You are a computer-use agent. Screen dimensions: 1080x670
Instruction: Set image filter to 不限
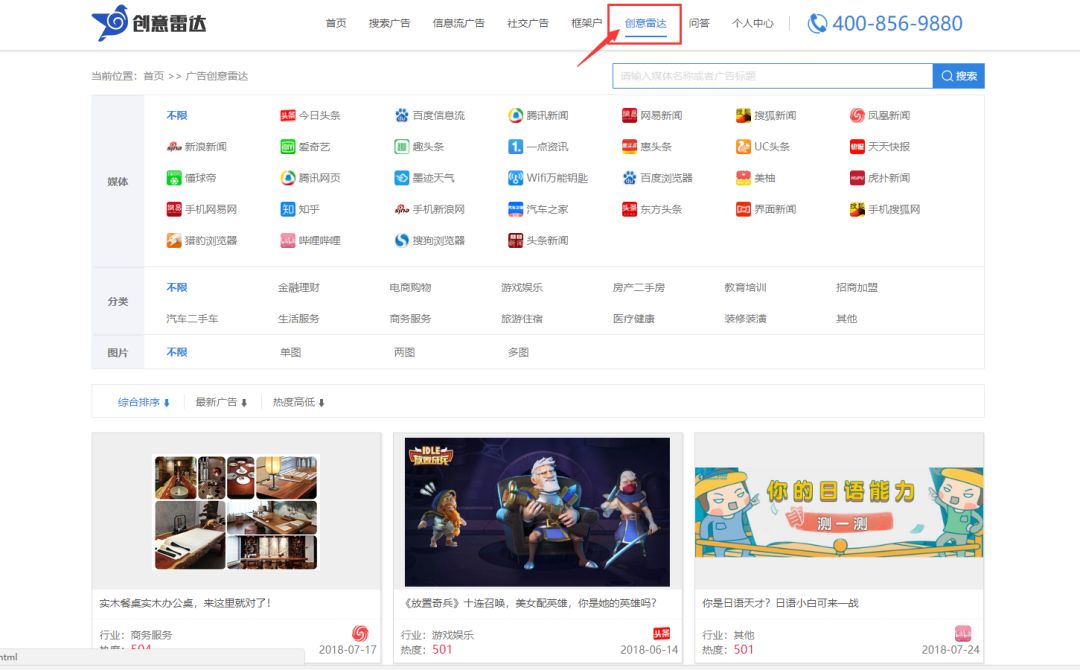tap(177, 353)
